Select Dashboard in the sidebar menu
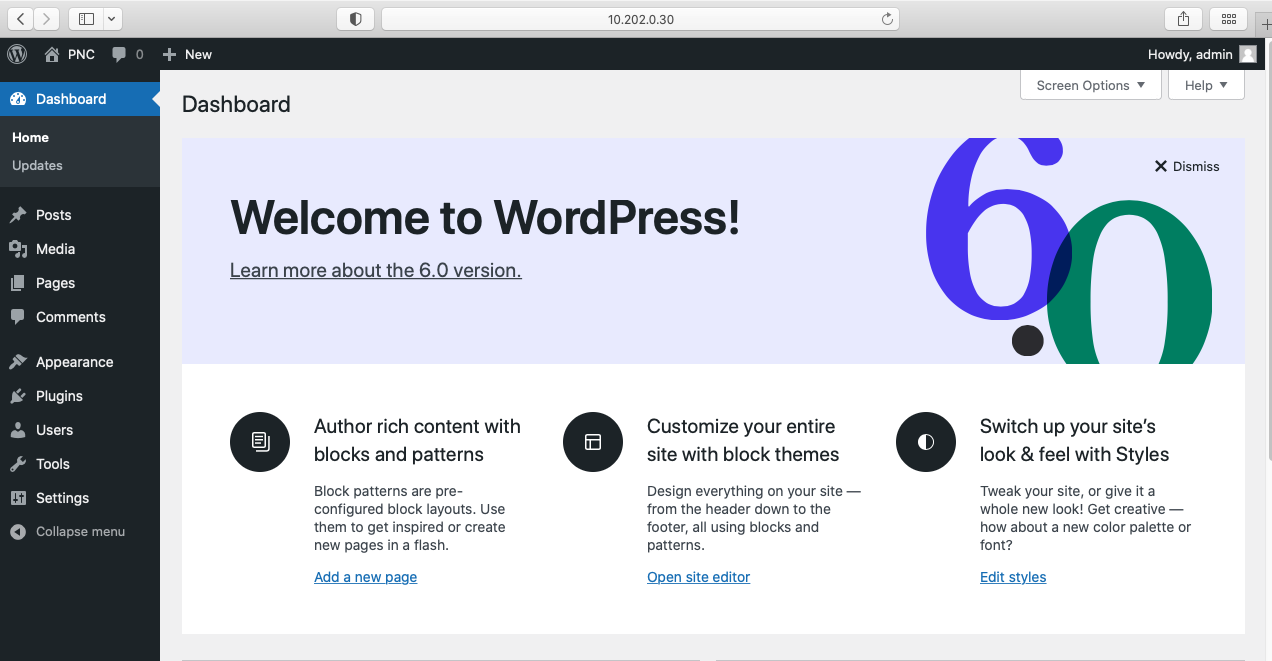The image size is (1272, 661). pos(80,99)
